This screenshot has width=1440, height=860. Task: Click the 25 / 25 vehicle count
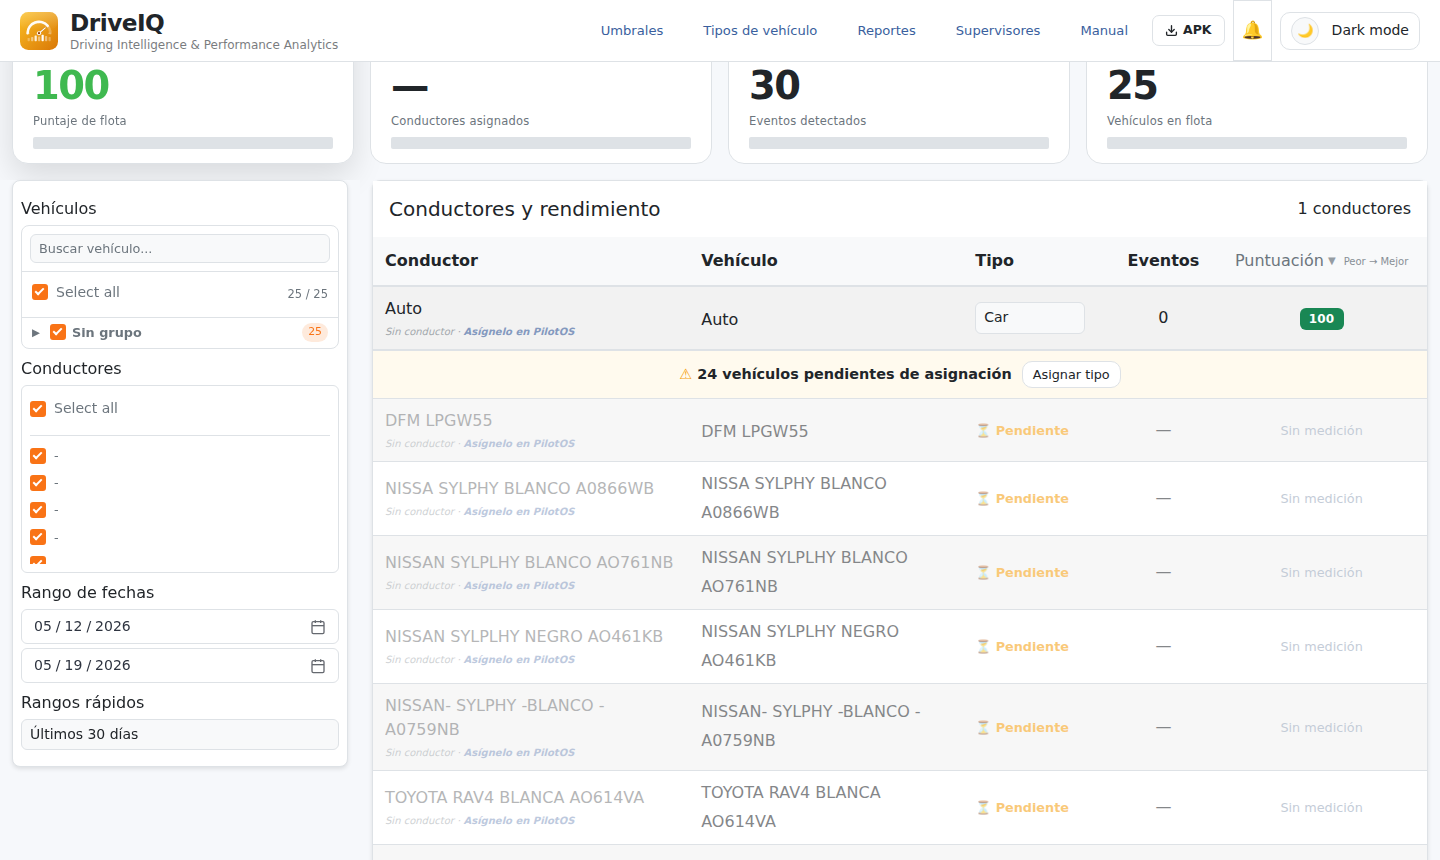(x=307, y=294)
